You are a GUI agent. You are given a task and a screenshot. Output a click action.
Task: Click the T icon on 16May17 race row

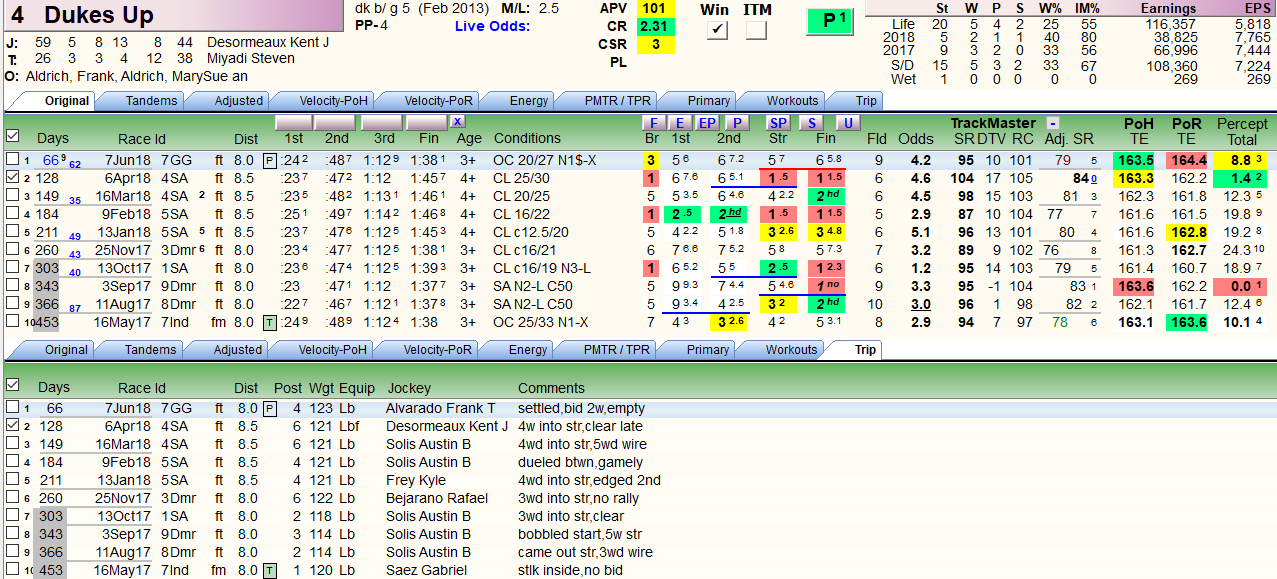point(268,322)
